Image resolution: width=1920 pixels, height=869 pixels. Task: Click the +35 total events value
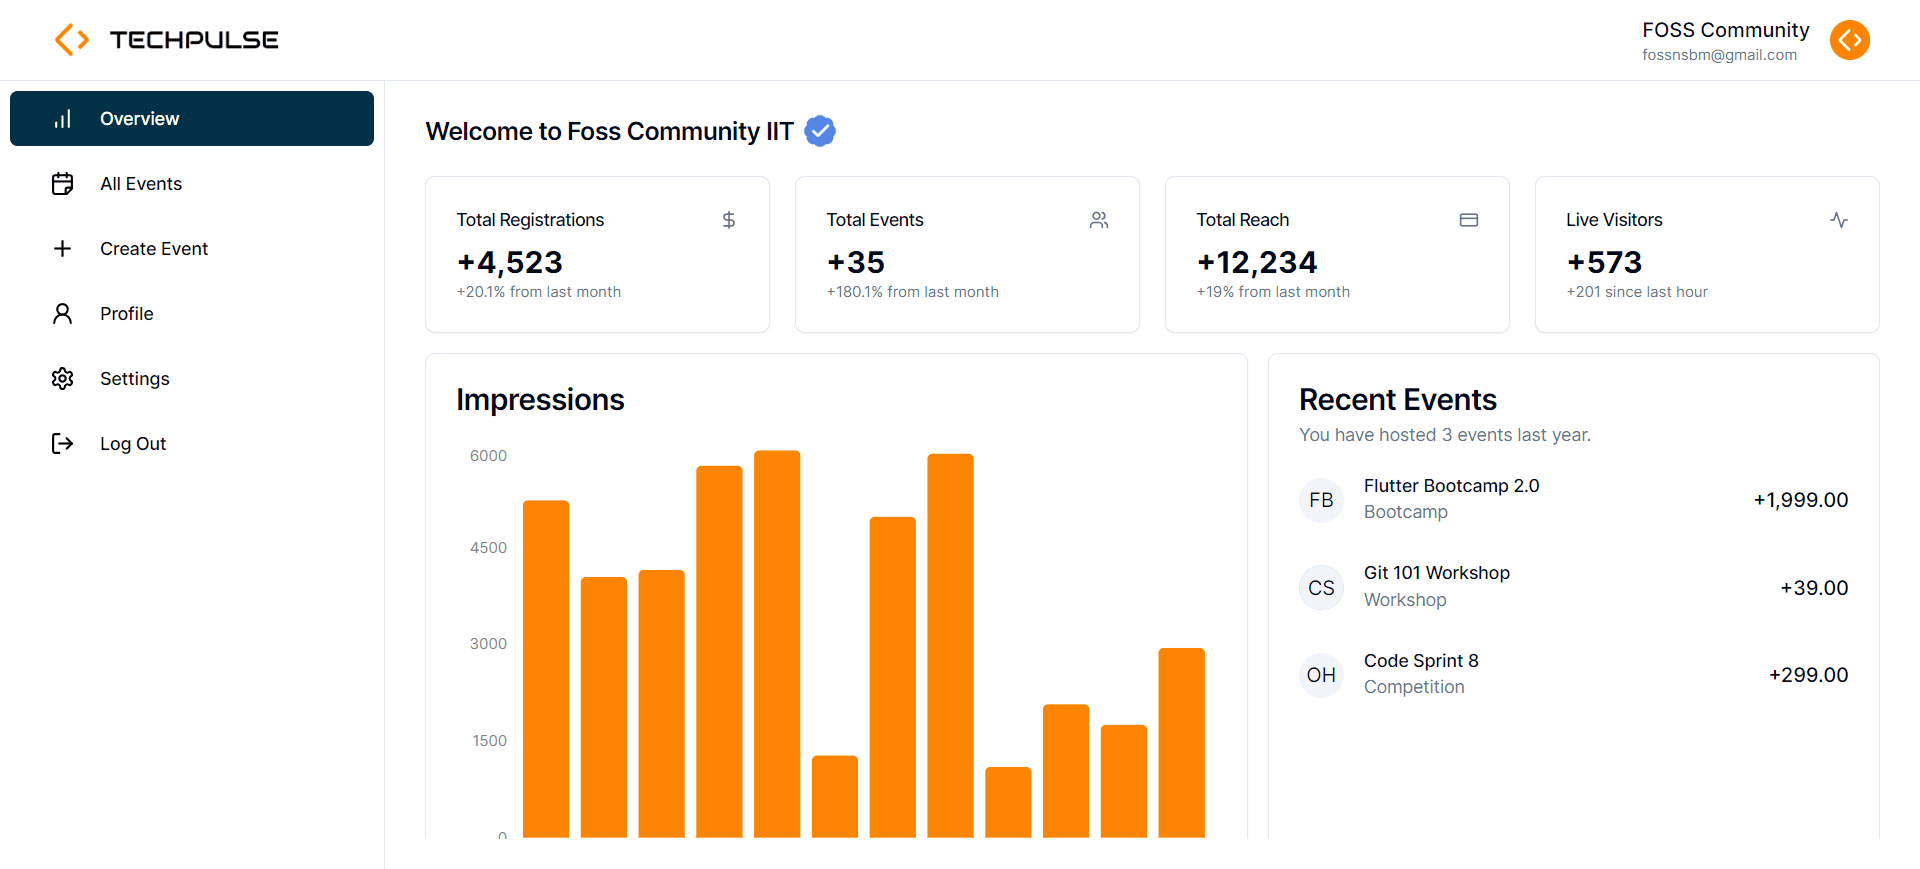(856, 262)
